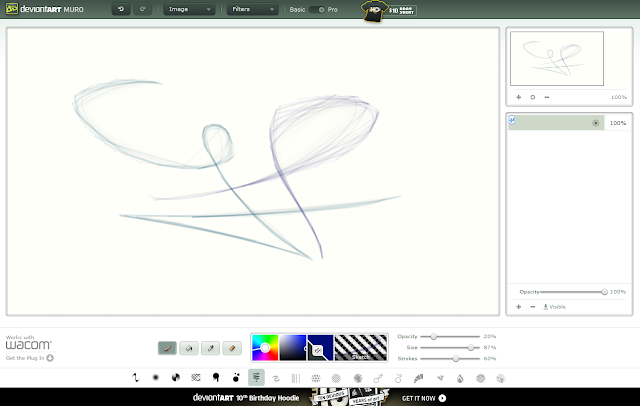This screenshot has width=640, height=406.
Task: Select the paintbrush draw tool
Action: (167, 348)
